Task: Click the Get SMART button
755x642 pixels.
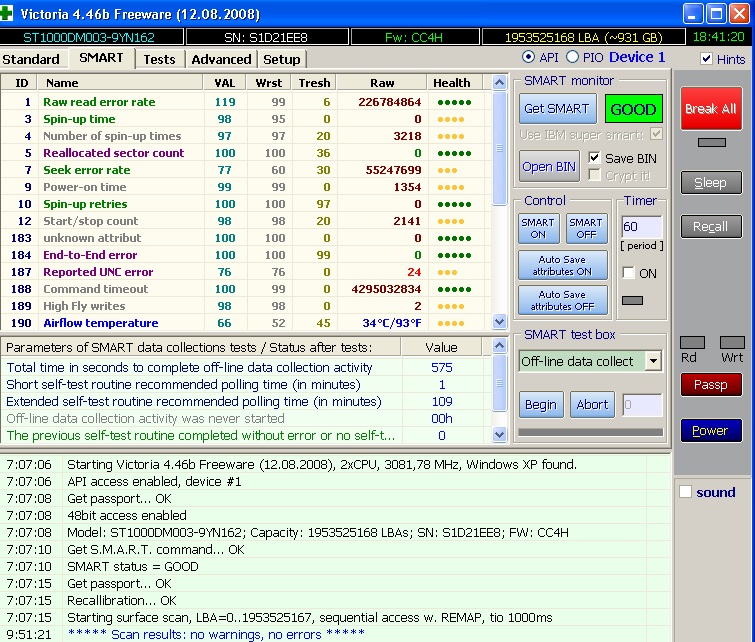Action: (x=557, y=108)
